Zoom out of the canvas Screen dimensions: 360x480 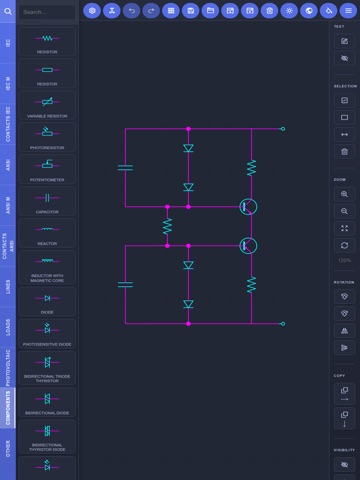pos(344,211)
